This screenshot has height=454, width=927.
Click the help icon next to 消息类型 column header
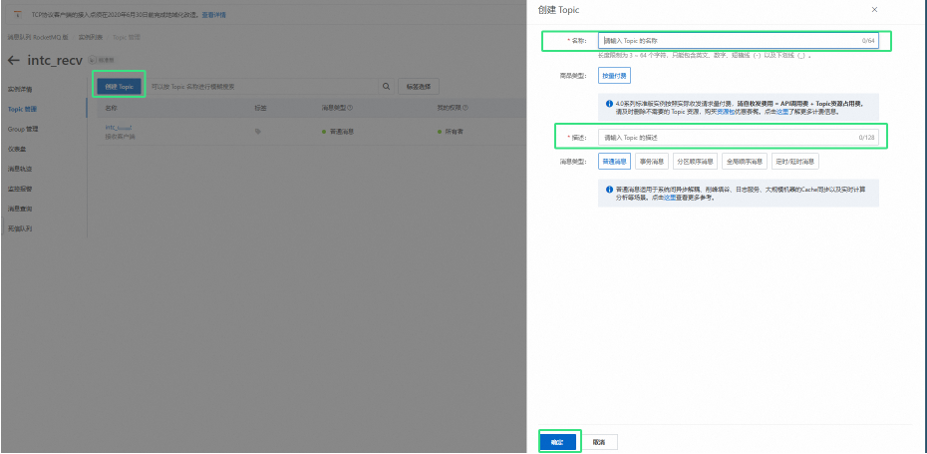point(350,108)
